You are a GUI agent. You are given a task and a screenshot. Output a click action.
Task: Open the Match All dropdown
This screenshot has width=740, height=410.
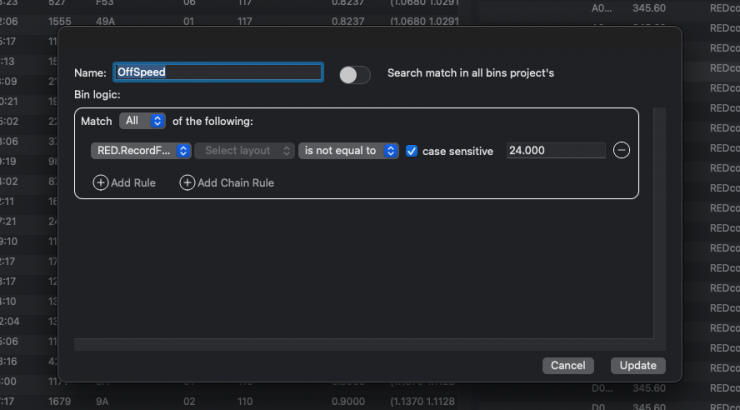point(142,121)
